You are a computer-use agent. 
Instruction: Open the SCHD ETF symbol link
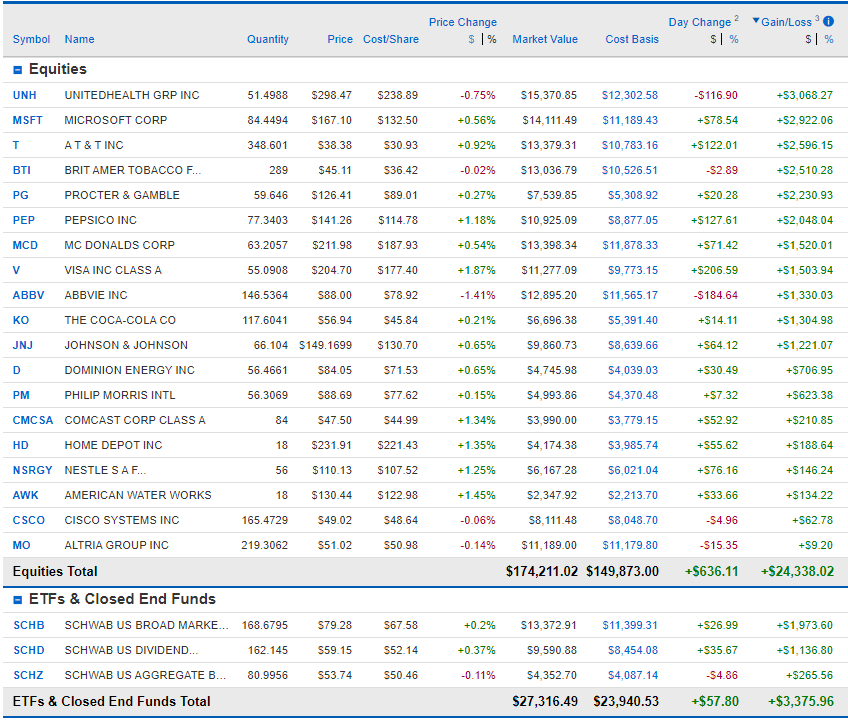pos(29,650)
